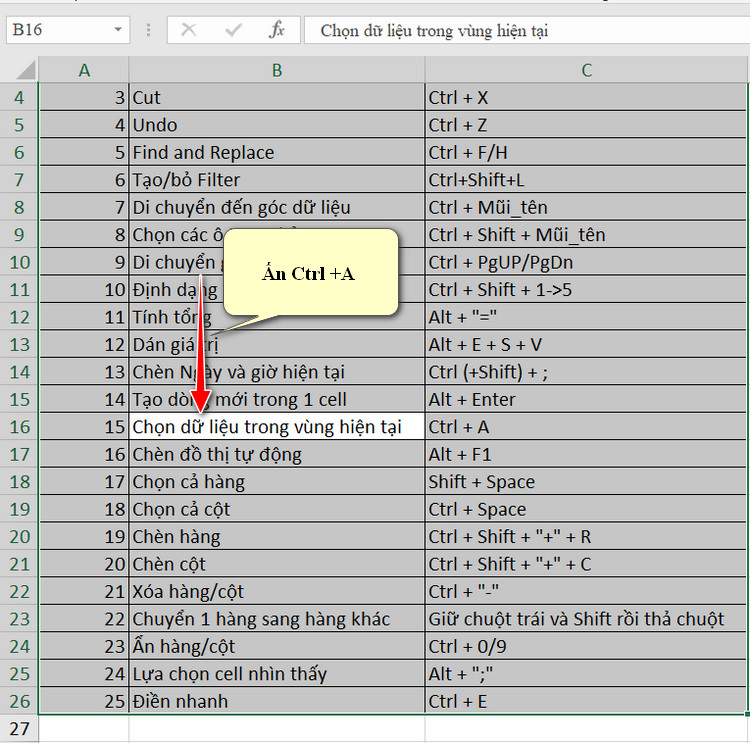Click the cell containing 'Cut'
750x743 pixels.
click(276, 98)
